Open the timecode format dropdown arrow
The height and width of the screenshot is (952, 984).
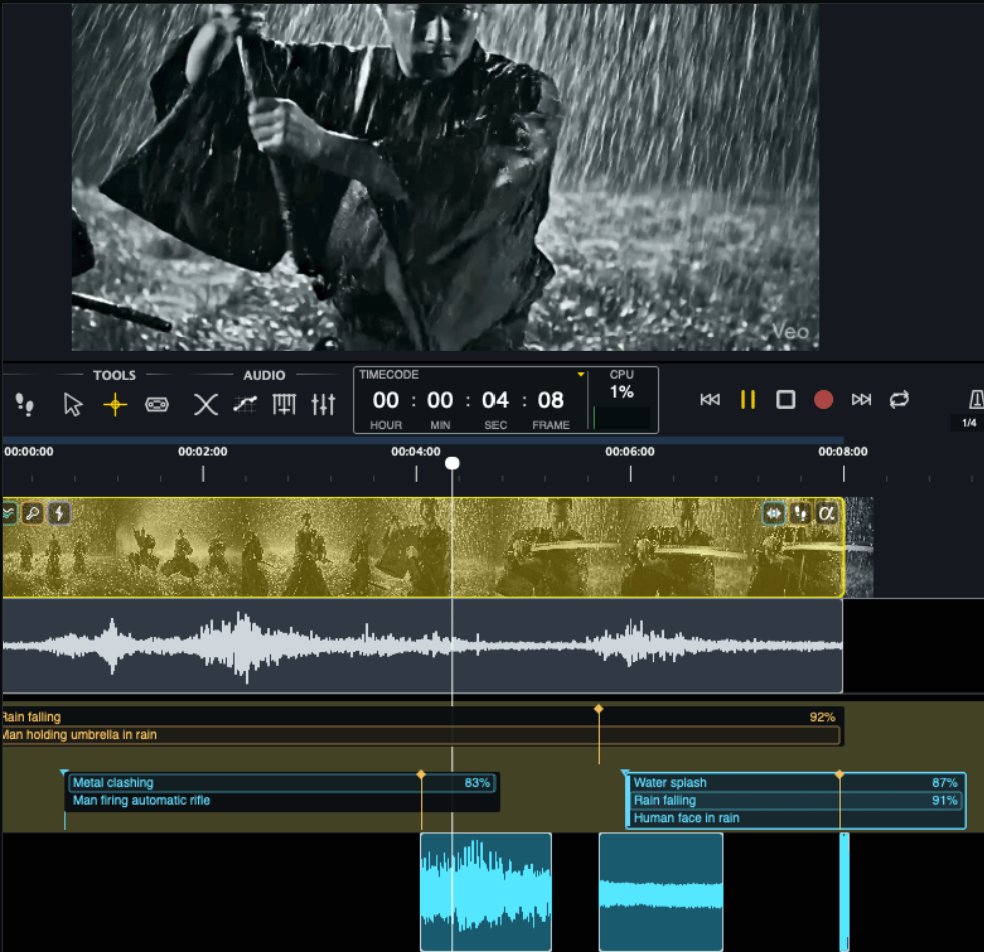(x=580, y=375)
